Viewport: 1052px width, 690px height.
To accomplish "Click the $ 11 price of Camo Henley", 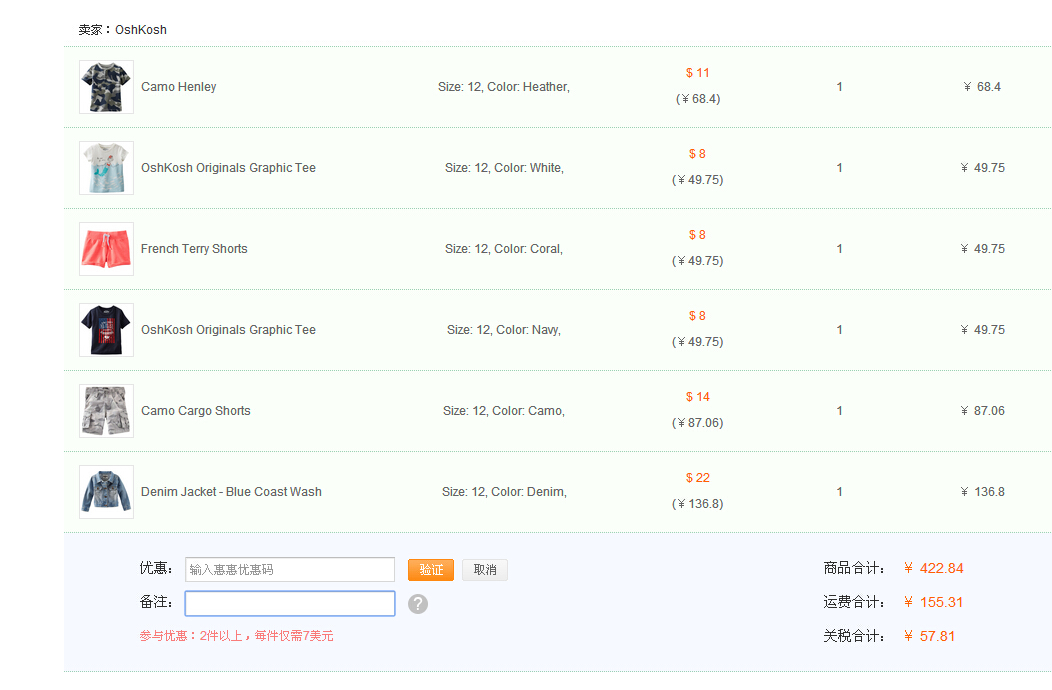I will (x=697, y=73).
